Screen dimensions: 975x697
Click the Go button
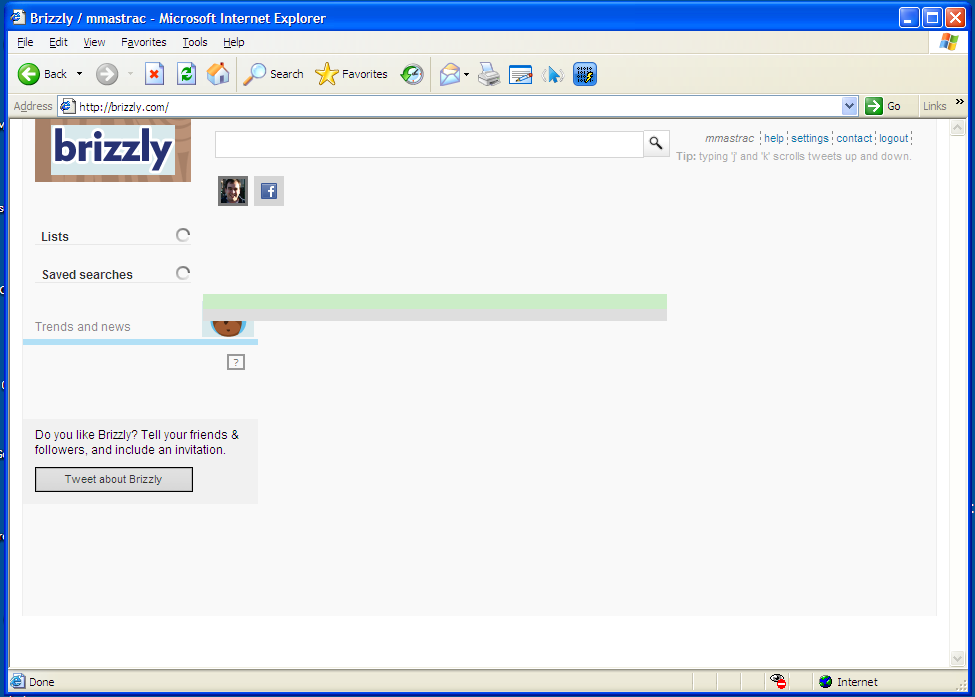tap(883, 106)
